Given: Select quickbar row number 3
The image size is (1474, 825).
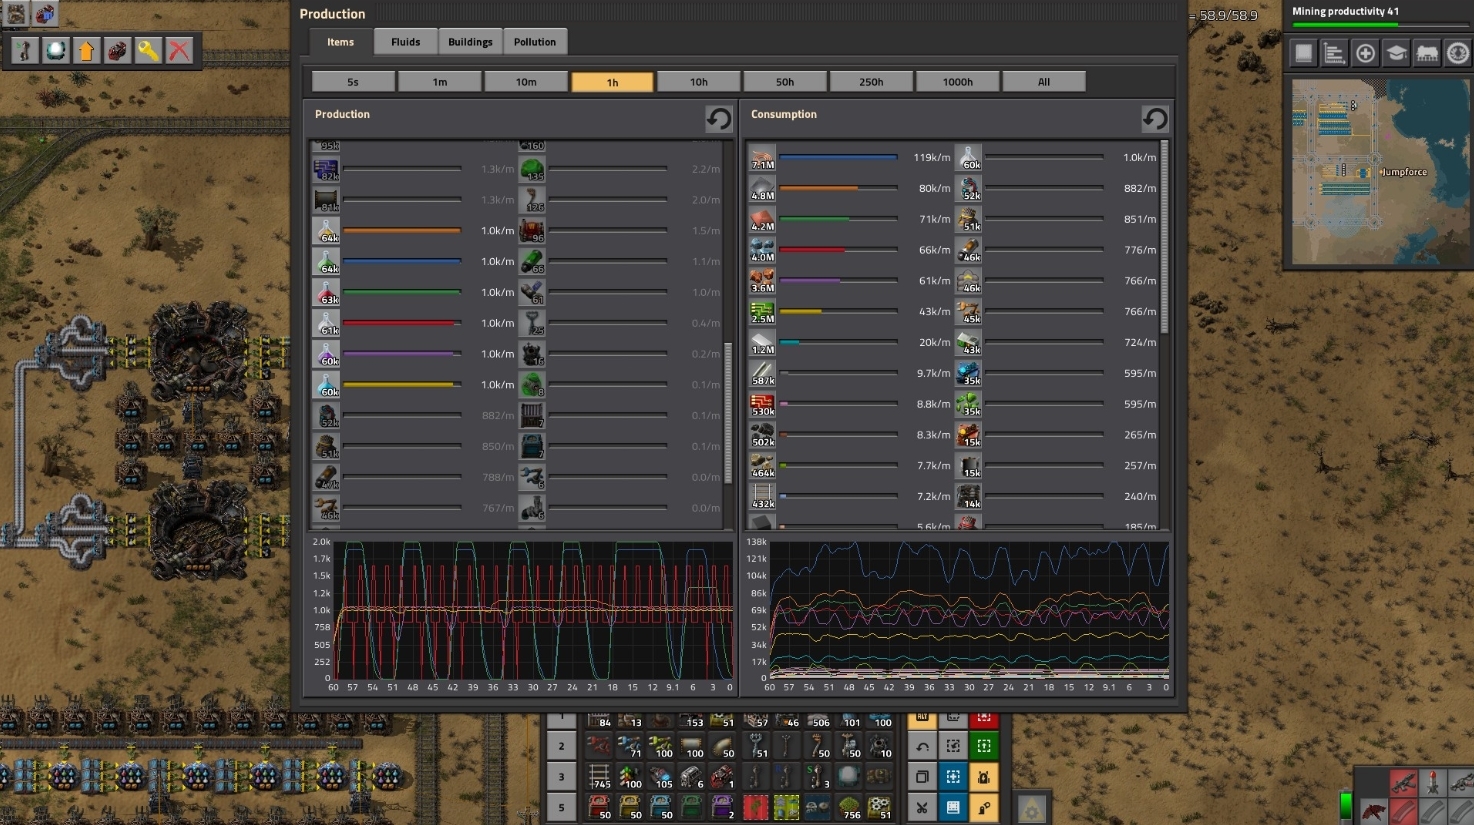Looking at the screenshot, I should (561, 776).
